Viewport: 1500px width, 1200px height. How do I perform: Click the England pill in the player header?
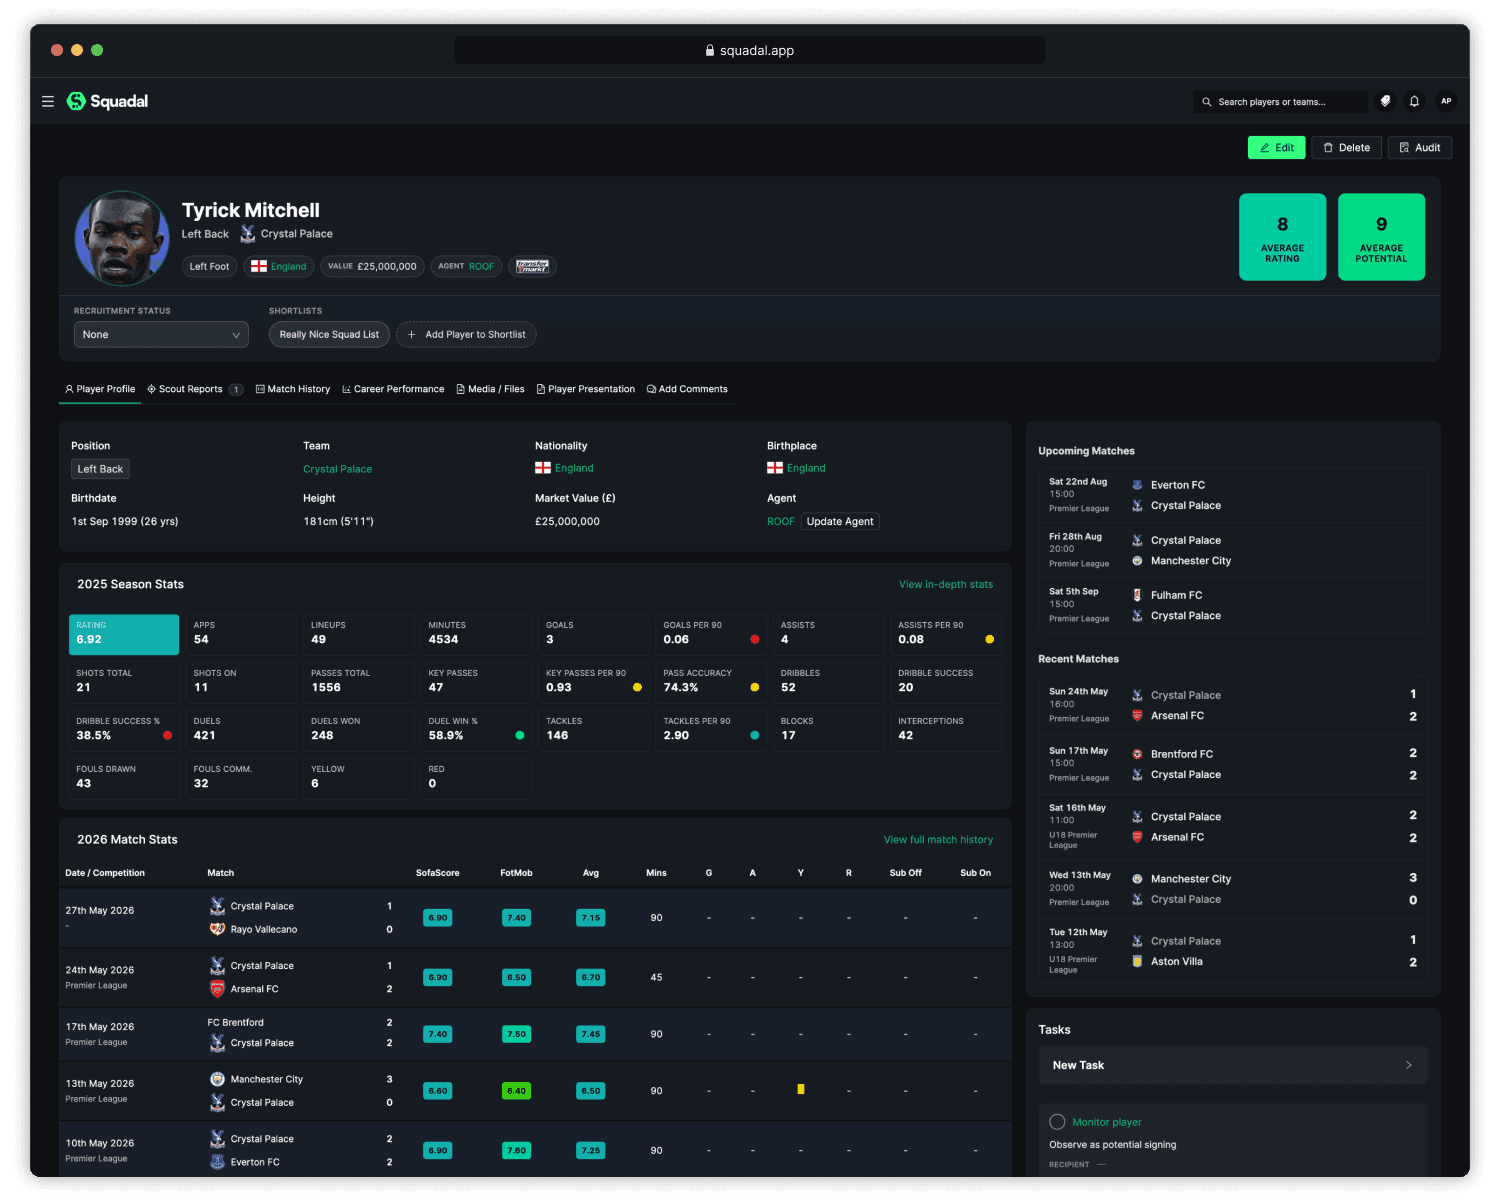pos(279,266)
